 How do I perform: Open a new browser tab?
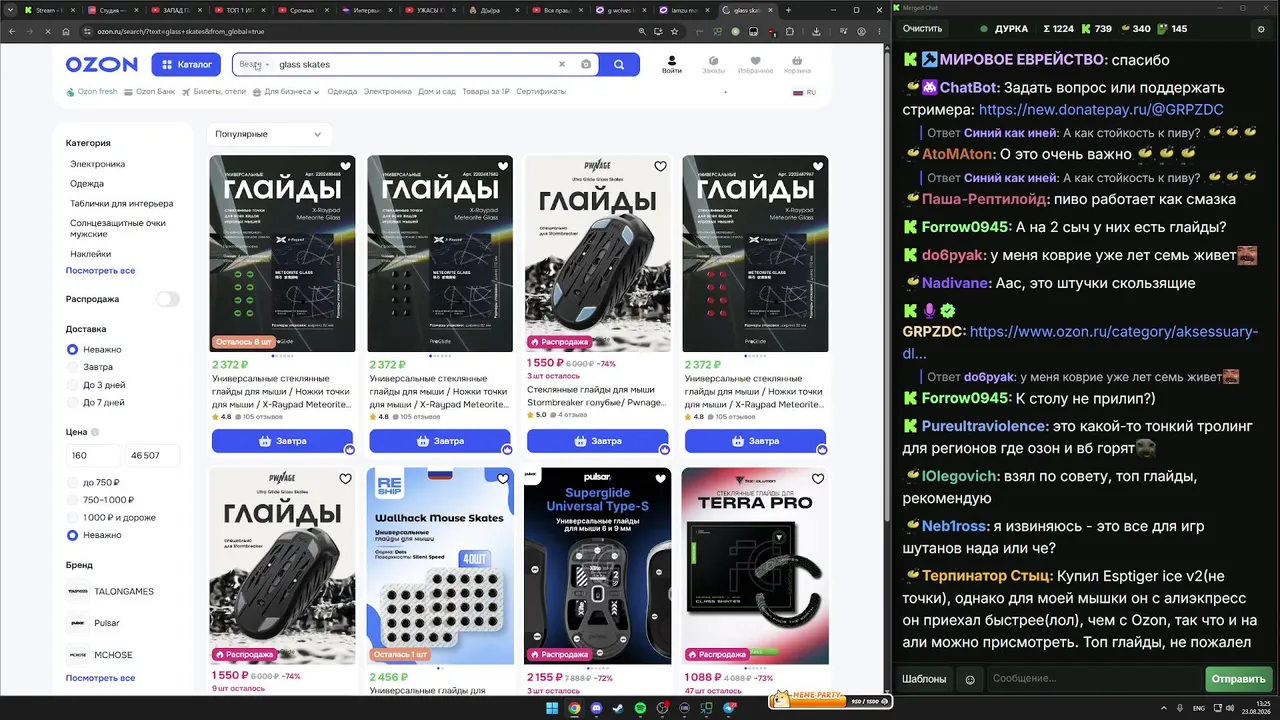click(x=789, y=10)
